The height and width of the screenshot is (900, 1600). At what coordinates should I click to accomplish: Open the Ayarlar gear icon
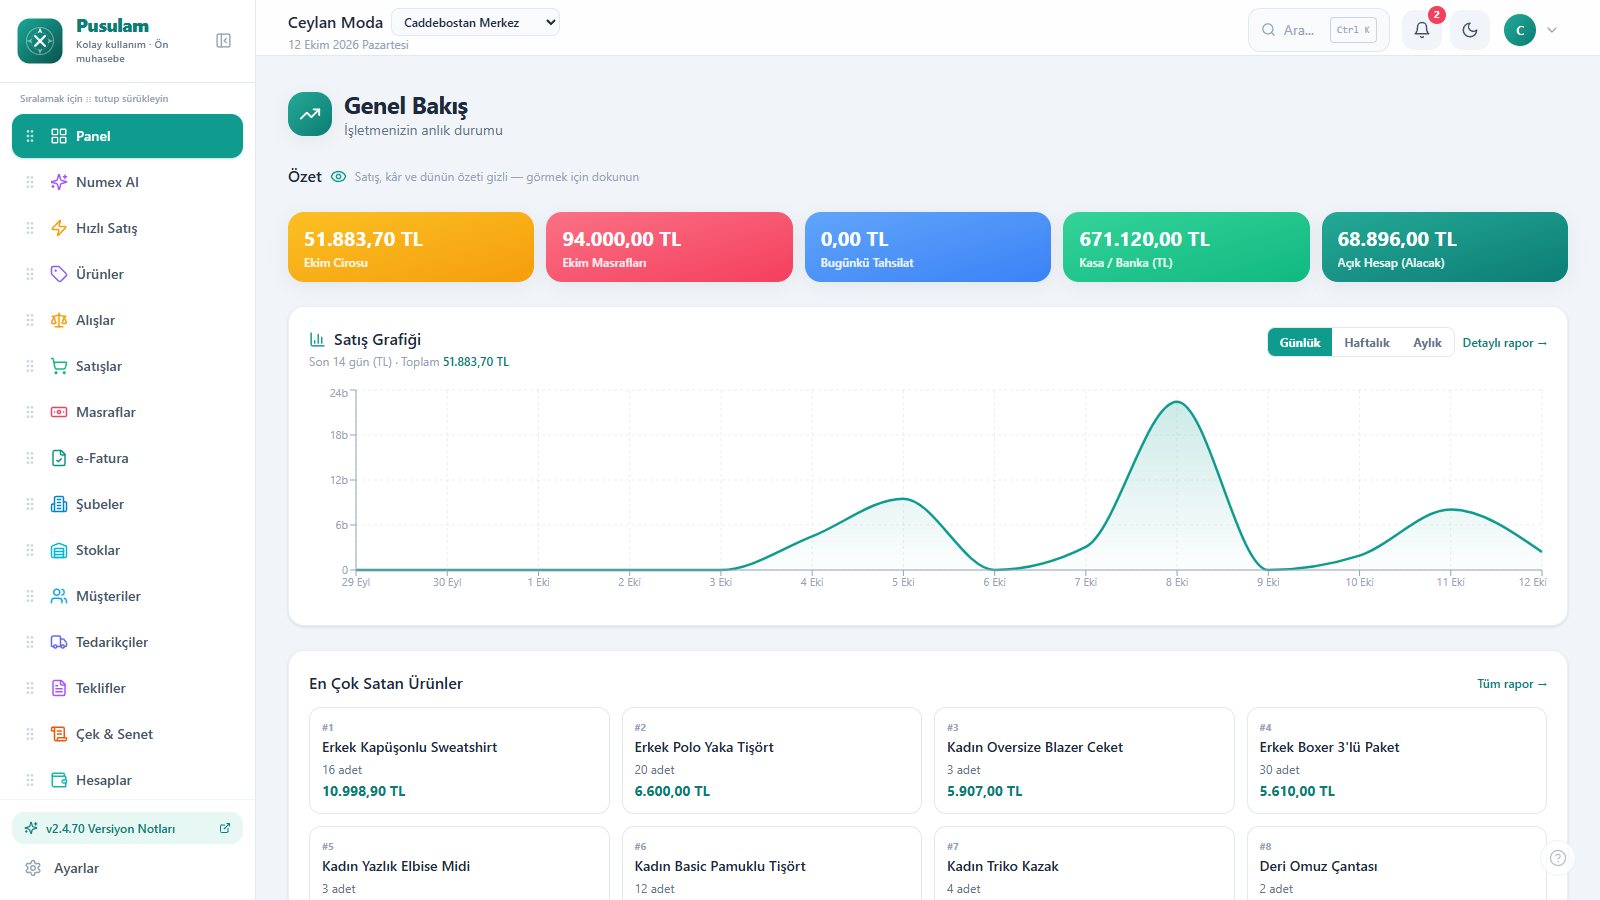click(x=33, y=868)
